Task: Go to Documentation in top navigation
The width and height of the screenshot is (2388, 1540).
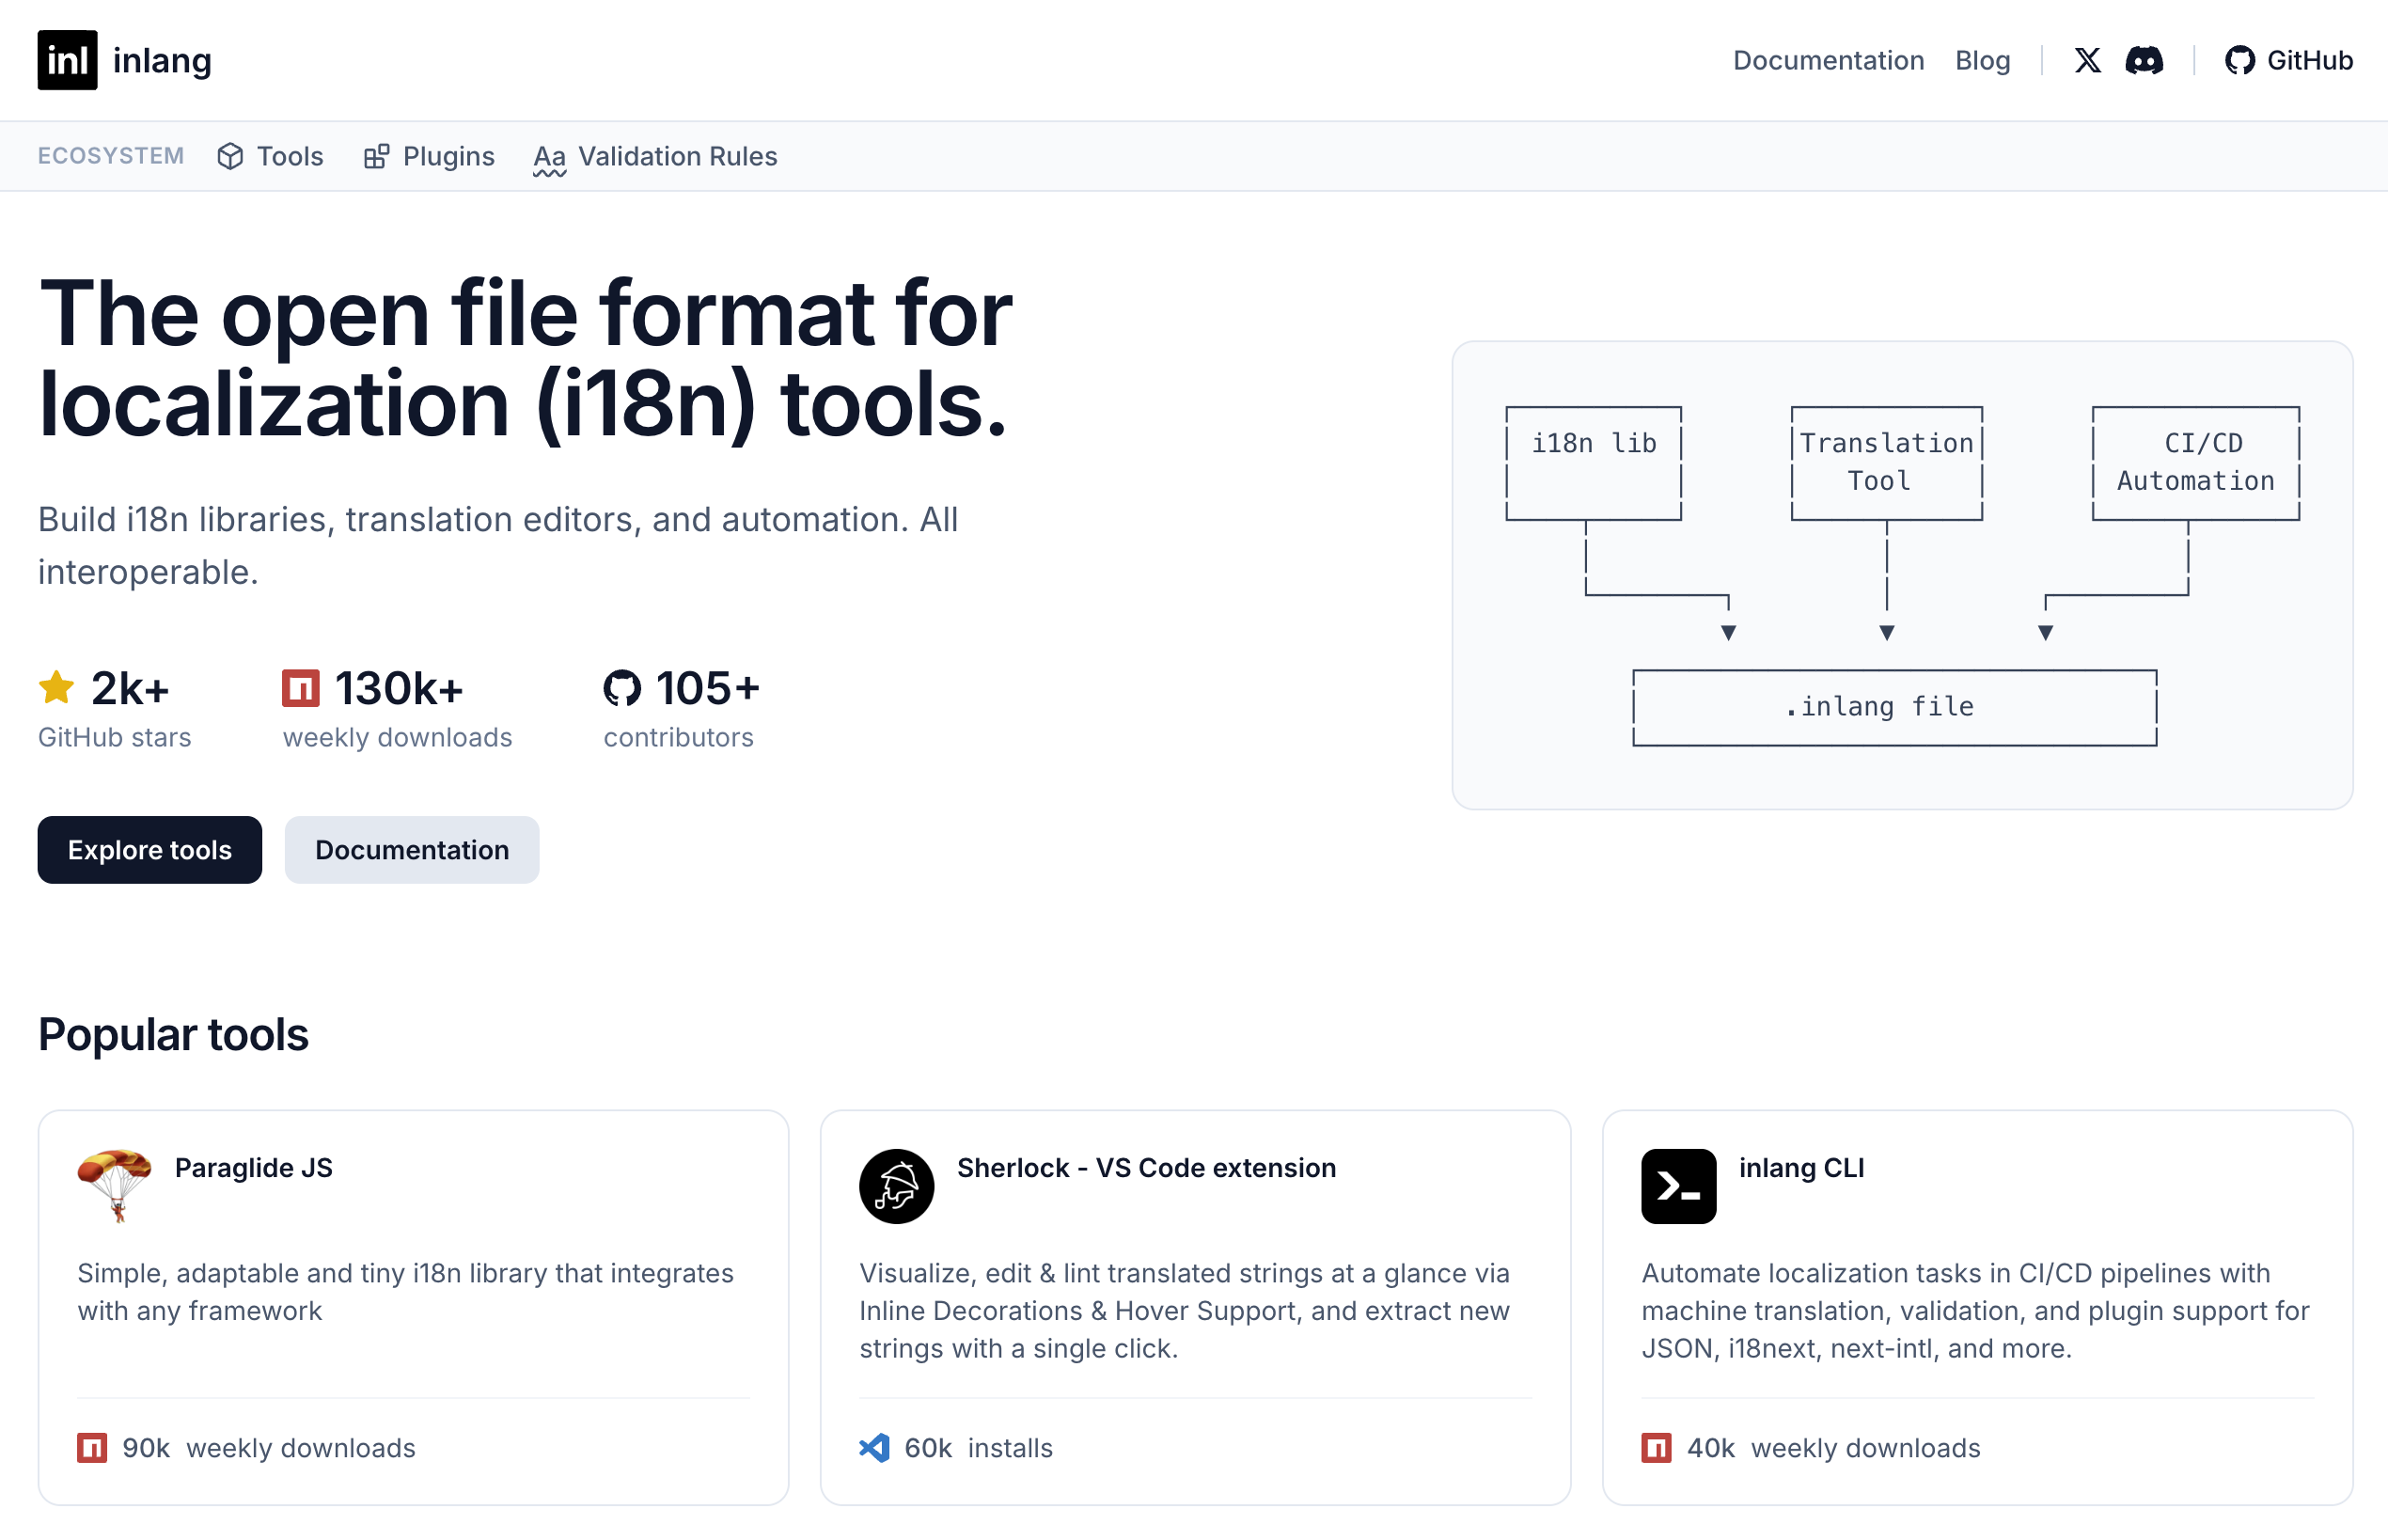Action: tap(1828, 60)
